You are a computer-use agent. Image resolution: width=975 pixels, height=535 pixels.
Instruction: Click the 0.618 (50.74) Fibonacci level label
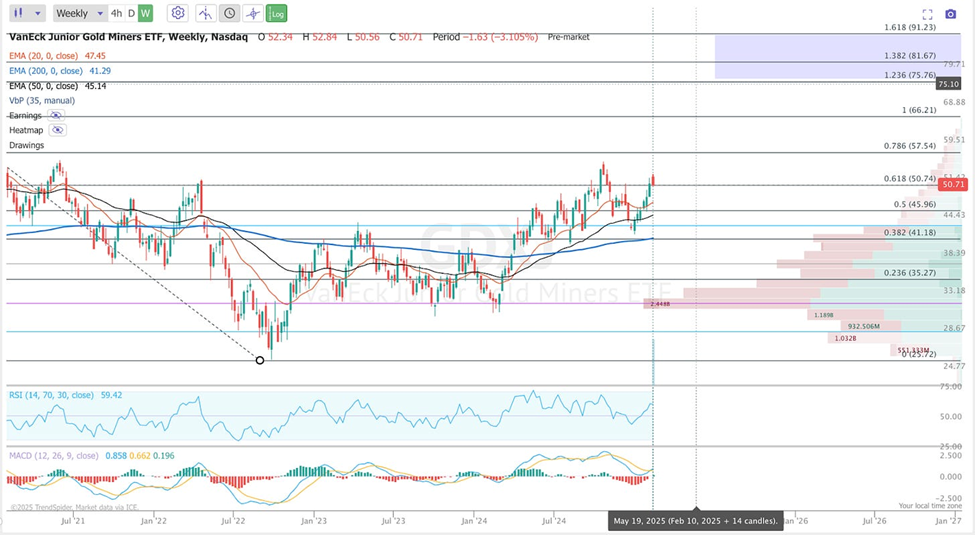pyautogui.click(x=910, y=179)
